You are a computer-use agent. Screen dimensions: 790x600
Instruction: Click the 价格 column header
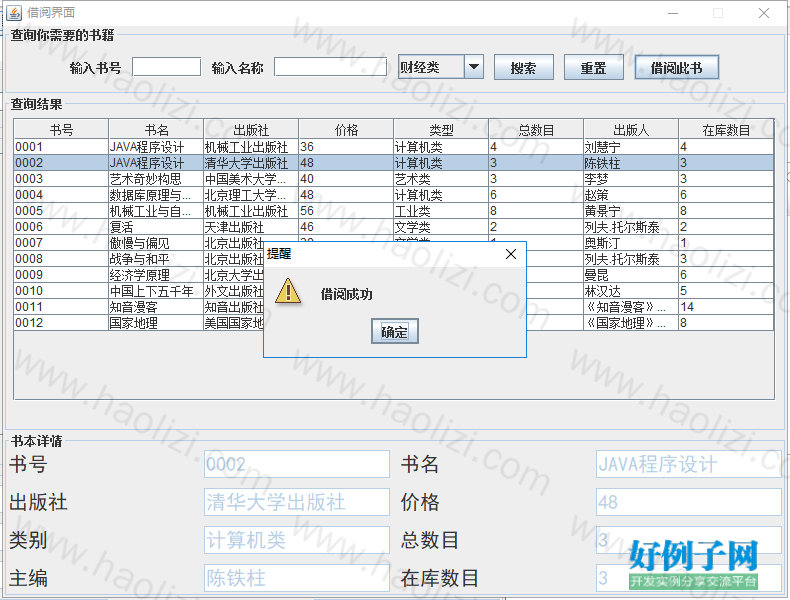[x=346, y=130]
